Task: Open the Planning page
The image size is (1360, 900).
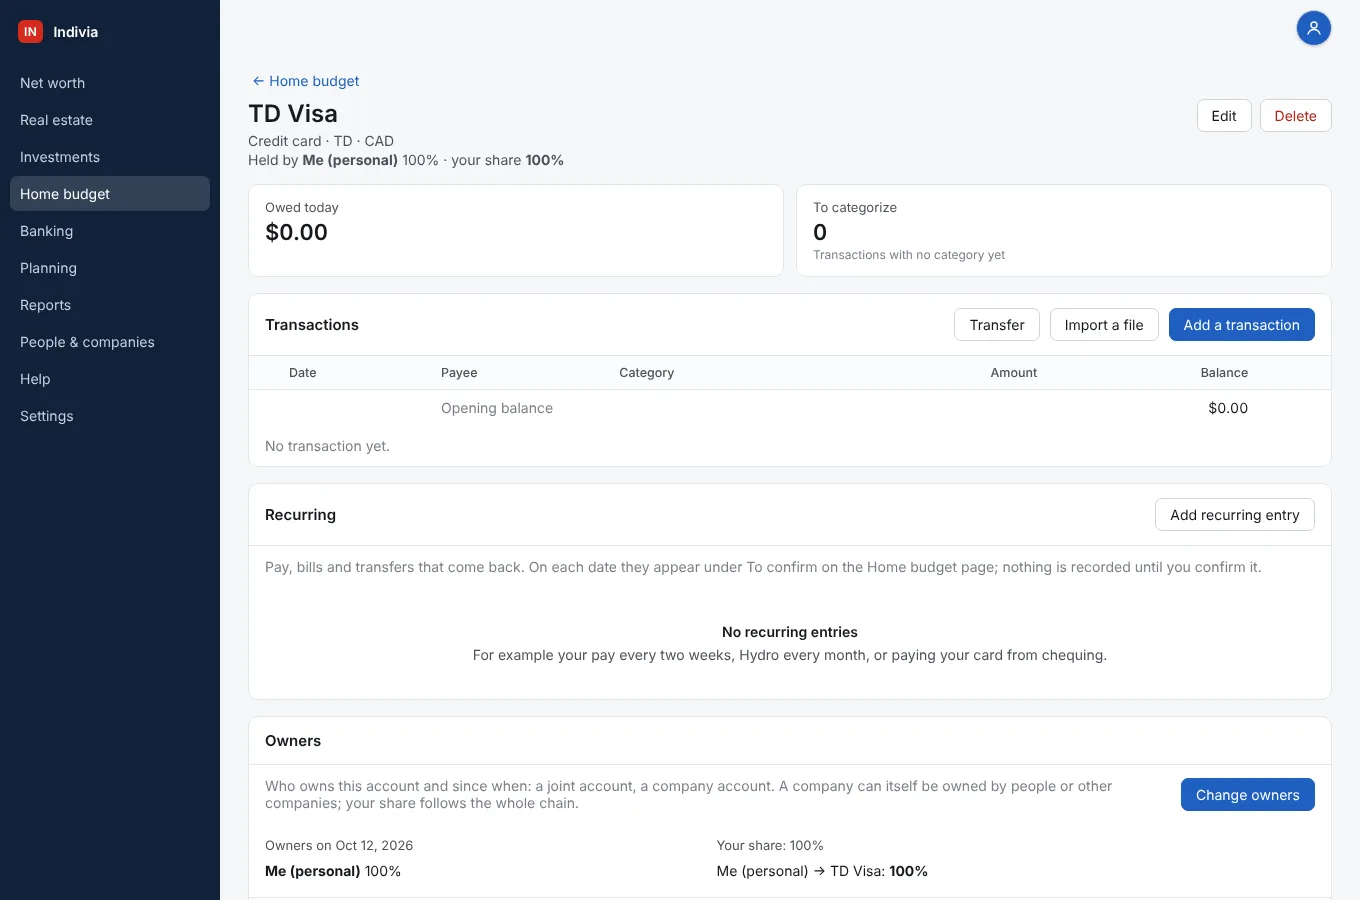Action: 110,268
